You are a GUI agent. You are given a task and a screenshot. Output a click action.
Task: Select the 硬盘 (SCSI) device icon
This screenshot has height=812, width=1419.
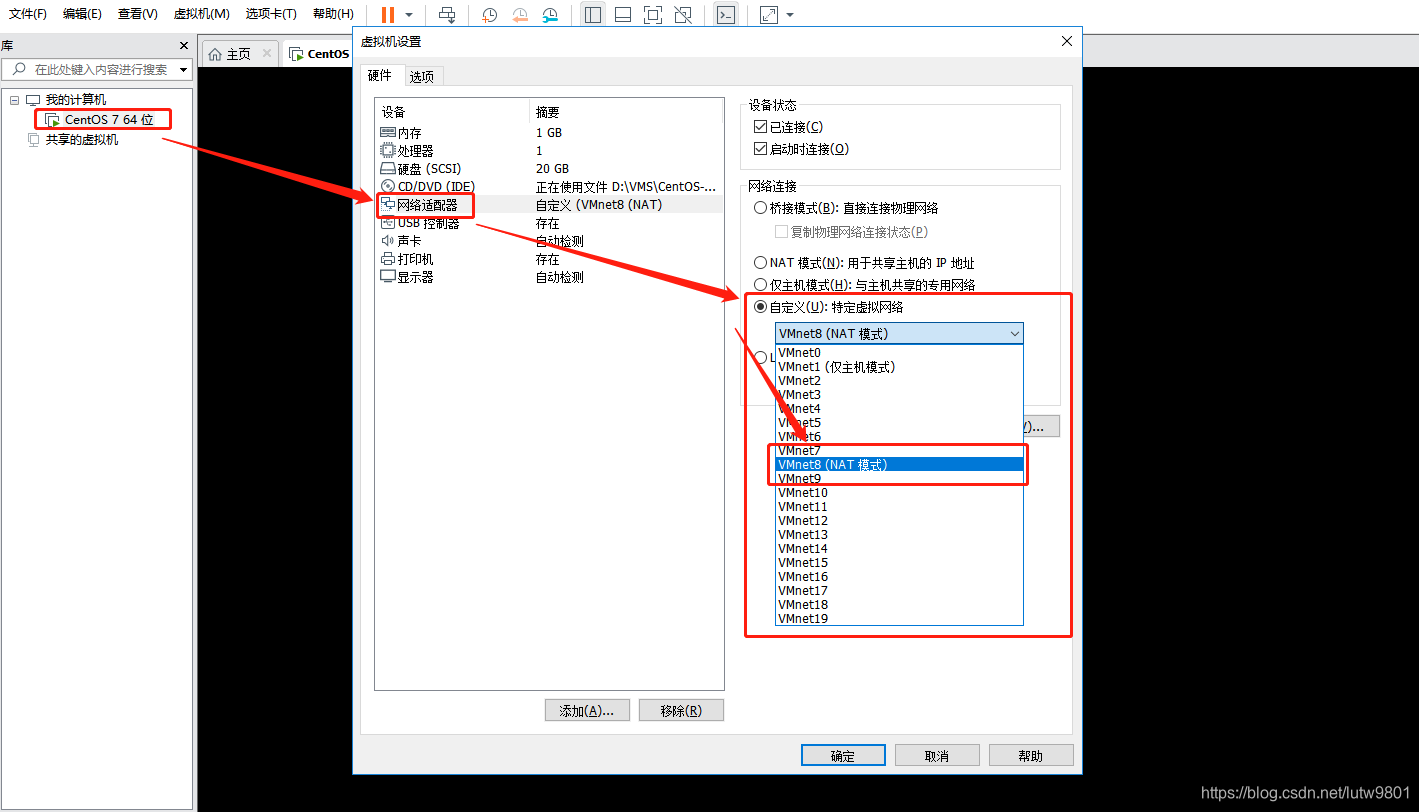[388, 169]
